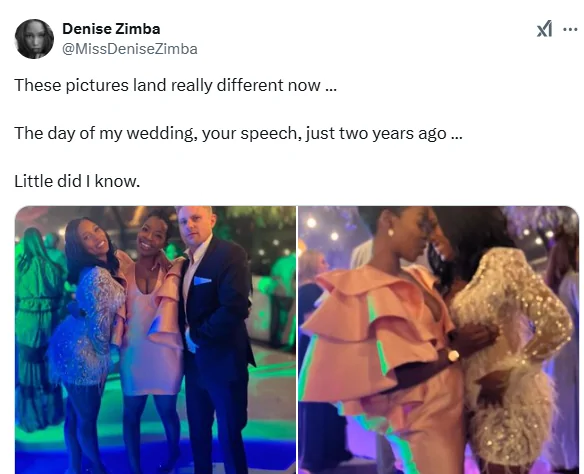The width and height of the screenshot is (584, 474).
Task: Click the white pocket square on the suit
Action: 202,280
